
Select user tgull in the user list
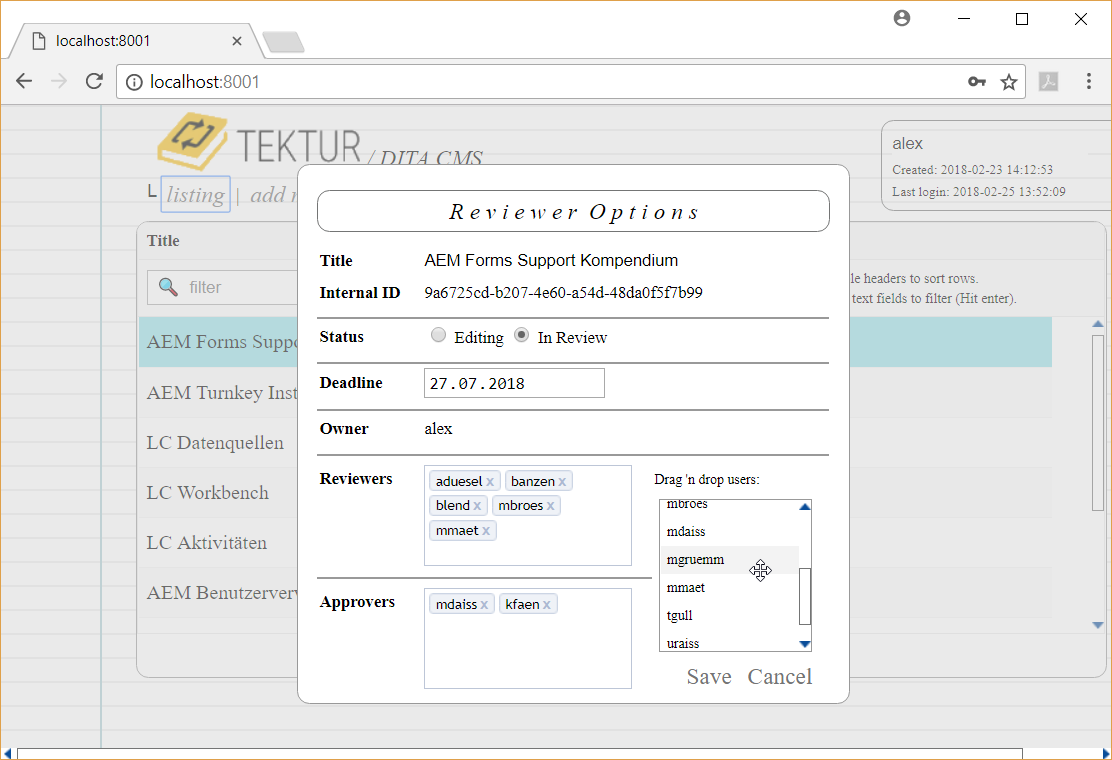point(680,616)
